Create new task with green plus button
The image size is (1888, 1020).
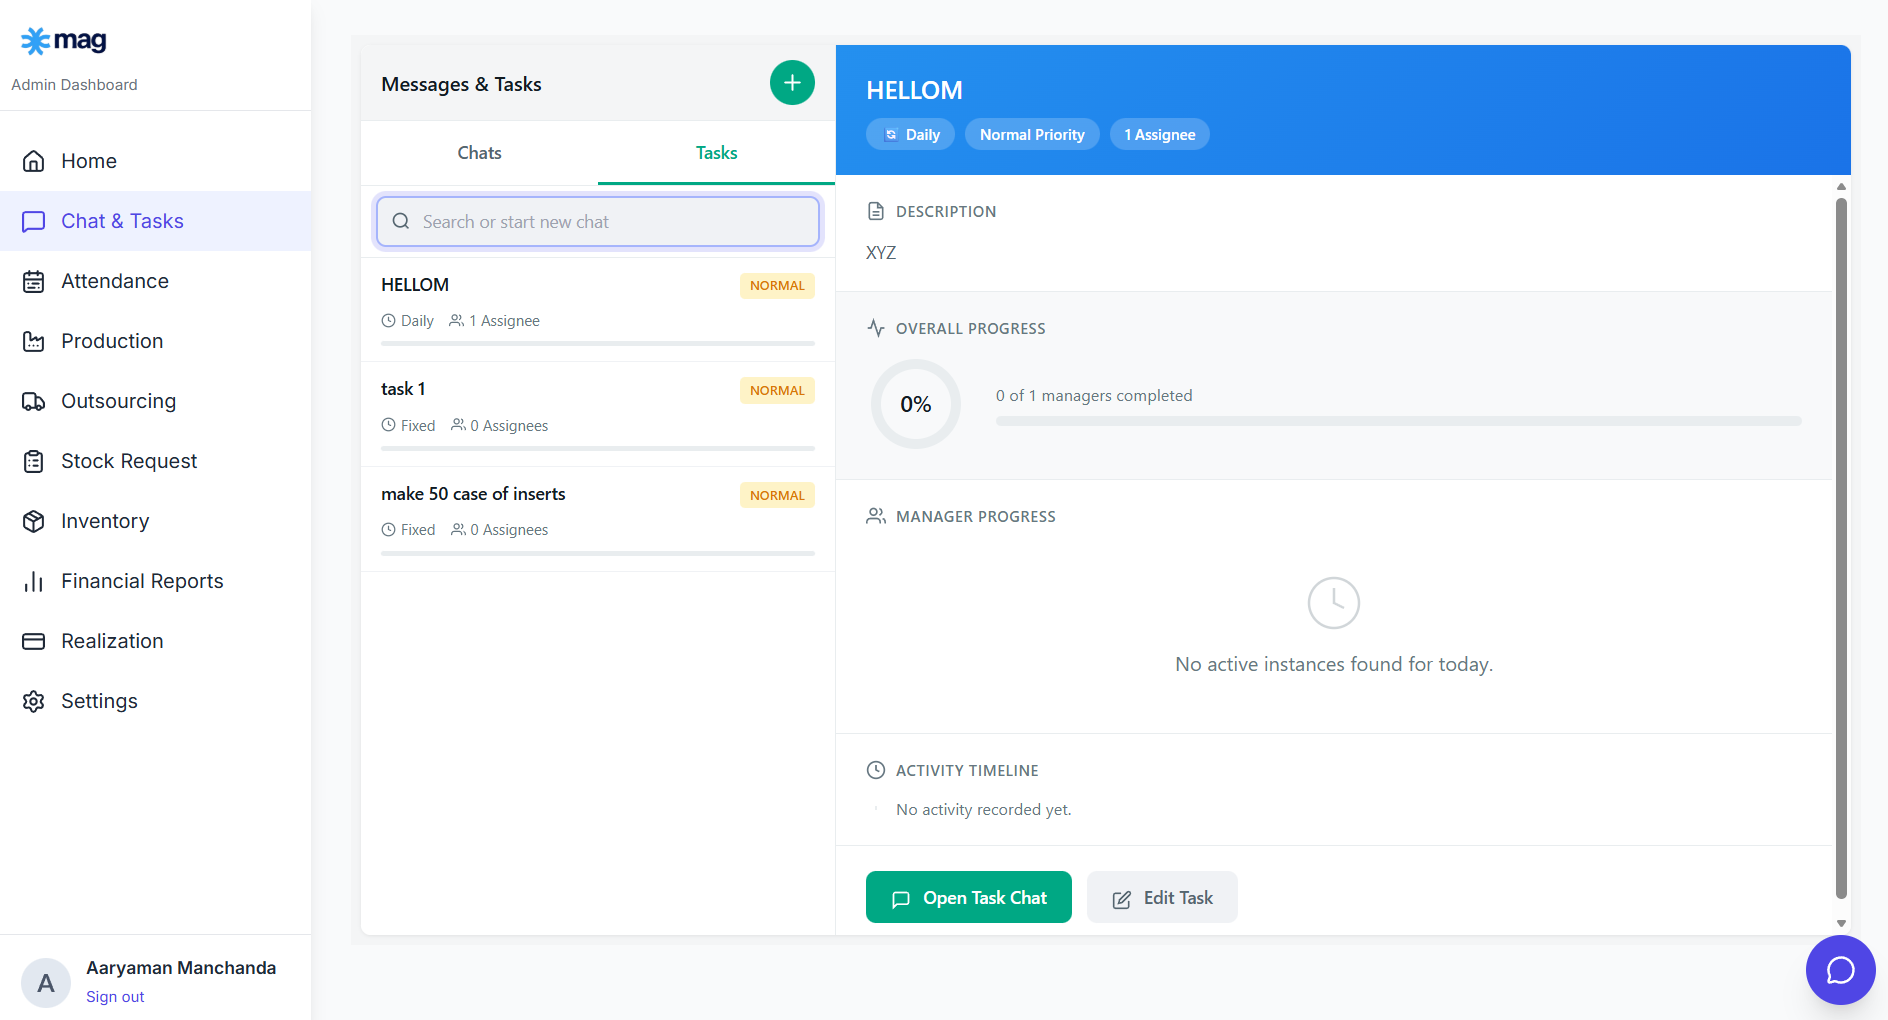click(792, 82)
